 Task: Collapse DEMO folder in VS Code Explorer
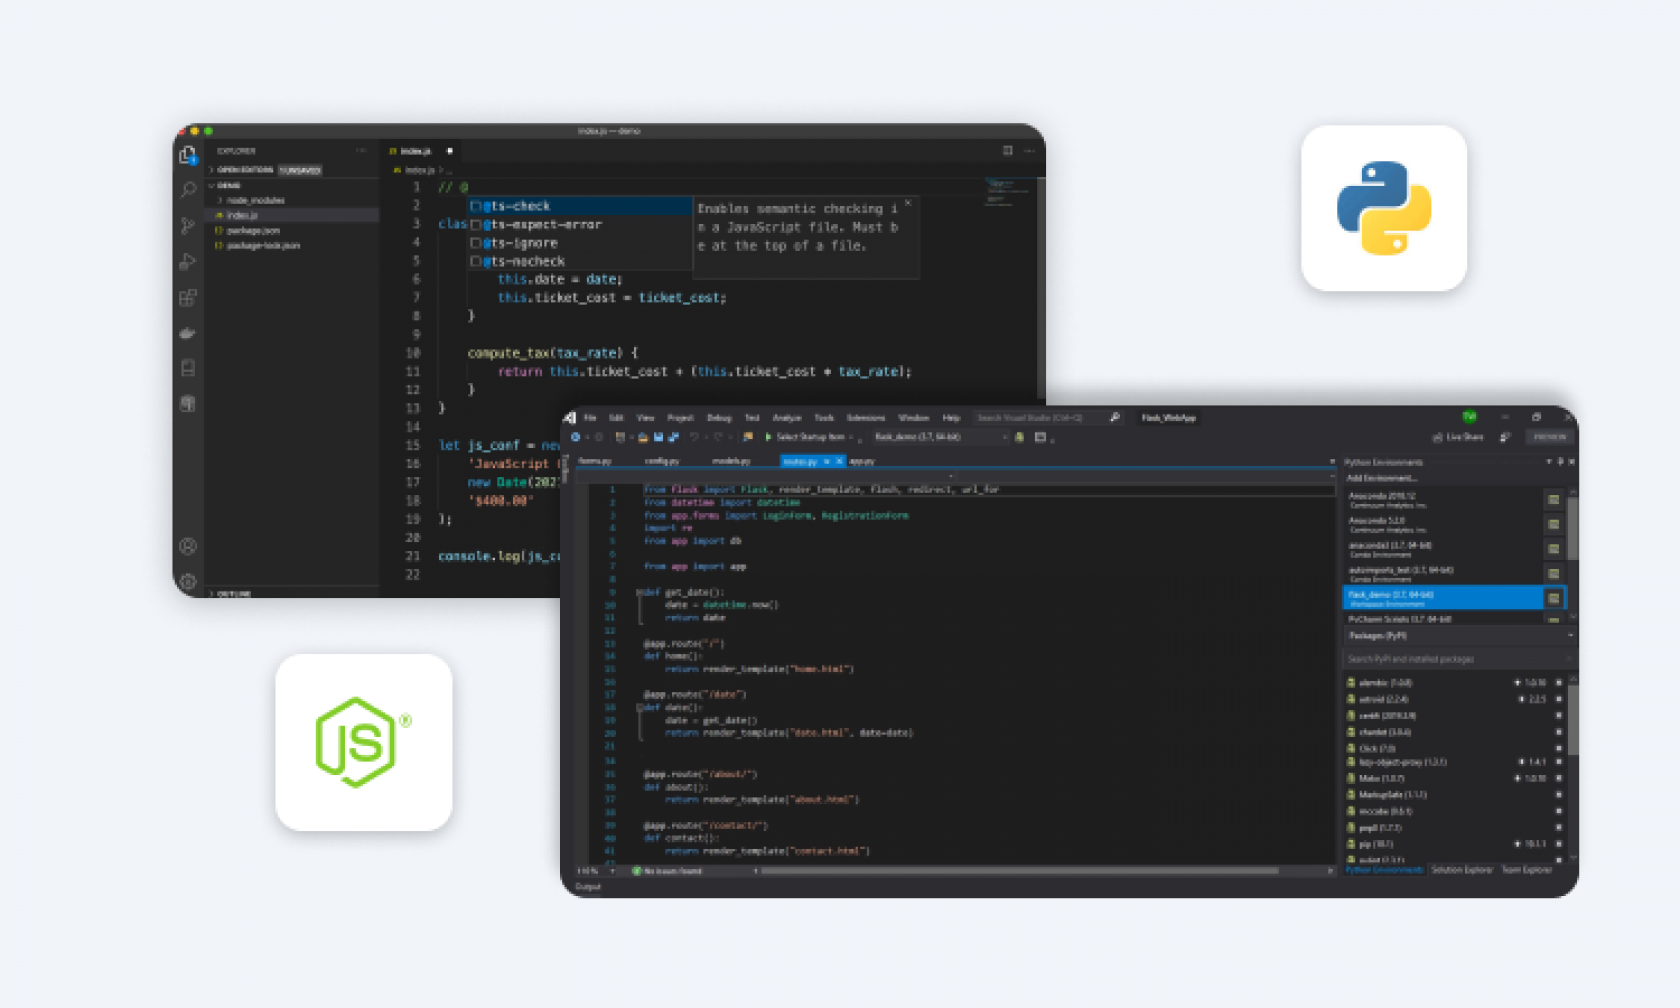coord(226,186)
